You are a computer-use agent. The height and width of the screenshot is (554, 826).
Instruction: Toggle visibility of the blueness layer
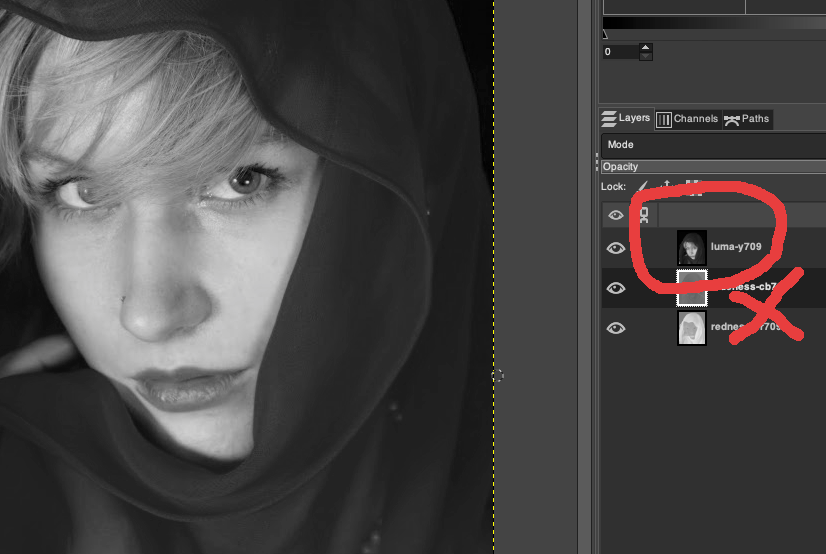[x=616, y=288]
